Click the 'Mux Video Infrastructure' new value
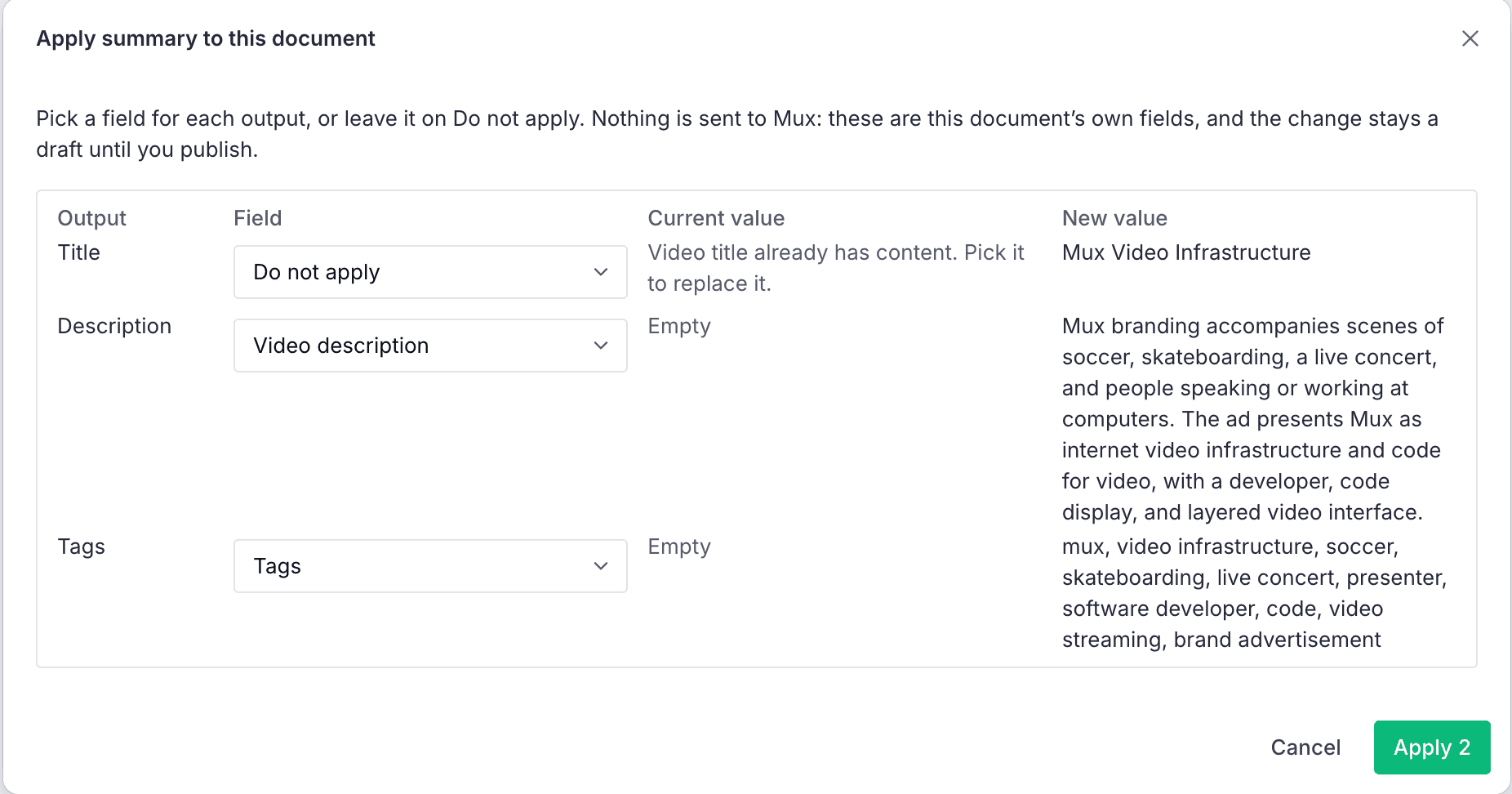Image resolution: width=1512 pixels, height=794 pixels. (1186, 253)
